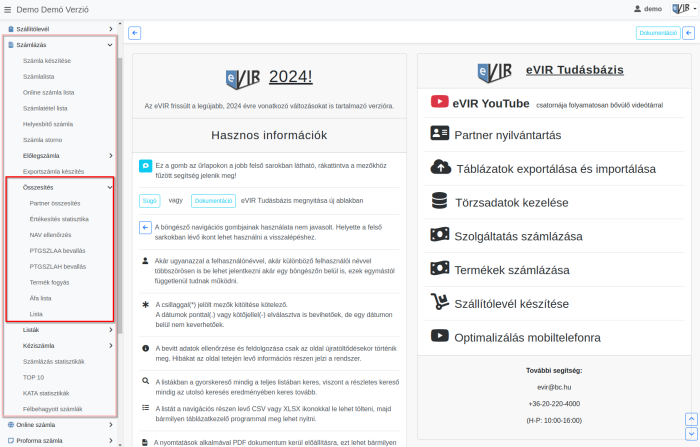
Task: Click the eVIR logo beside Tudásbázis
Action: 495,72
